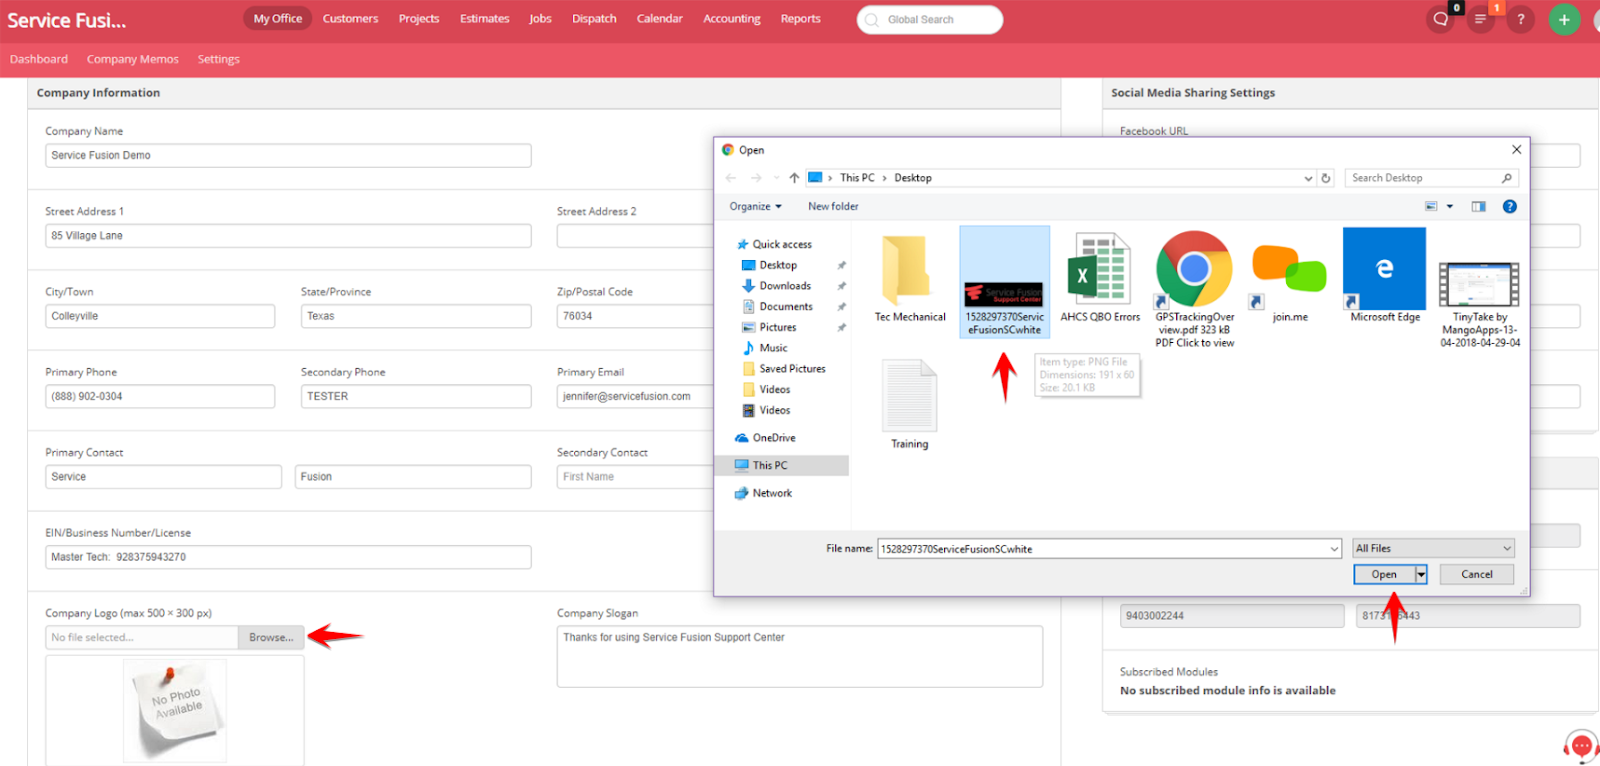This screenshot has height=766, width=1600.
Task: Go back in the Open dialog
Action: (730, 178)
